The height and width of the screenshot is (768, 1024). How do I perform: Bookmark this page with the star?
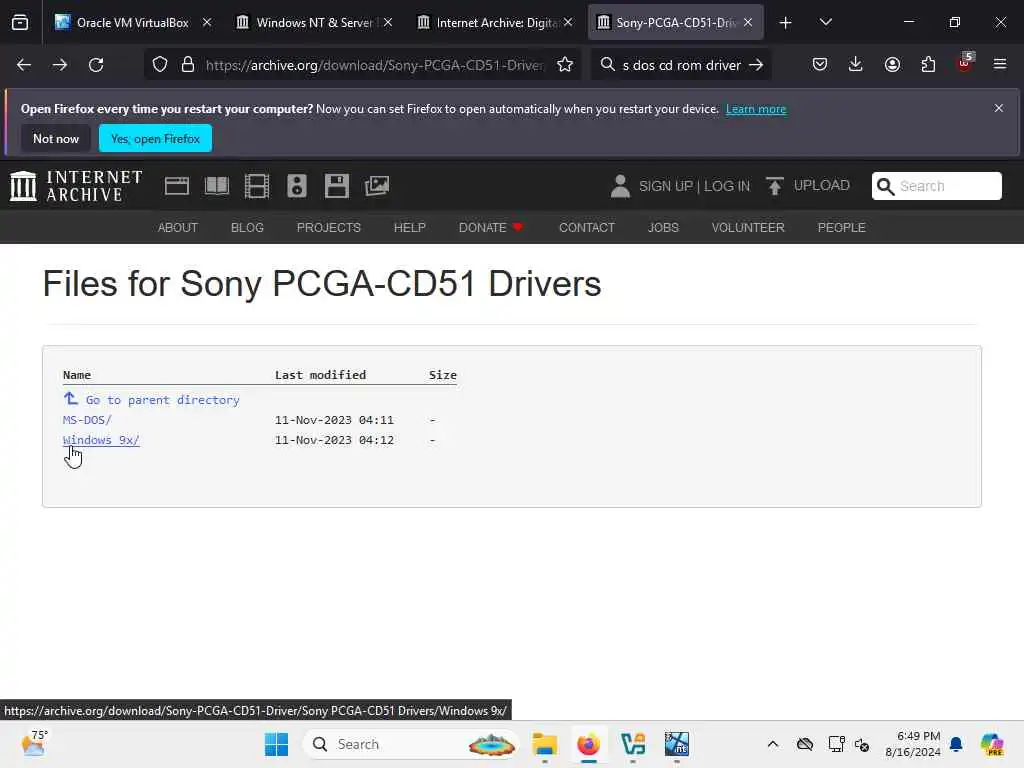[x=565, y=65]
